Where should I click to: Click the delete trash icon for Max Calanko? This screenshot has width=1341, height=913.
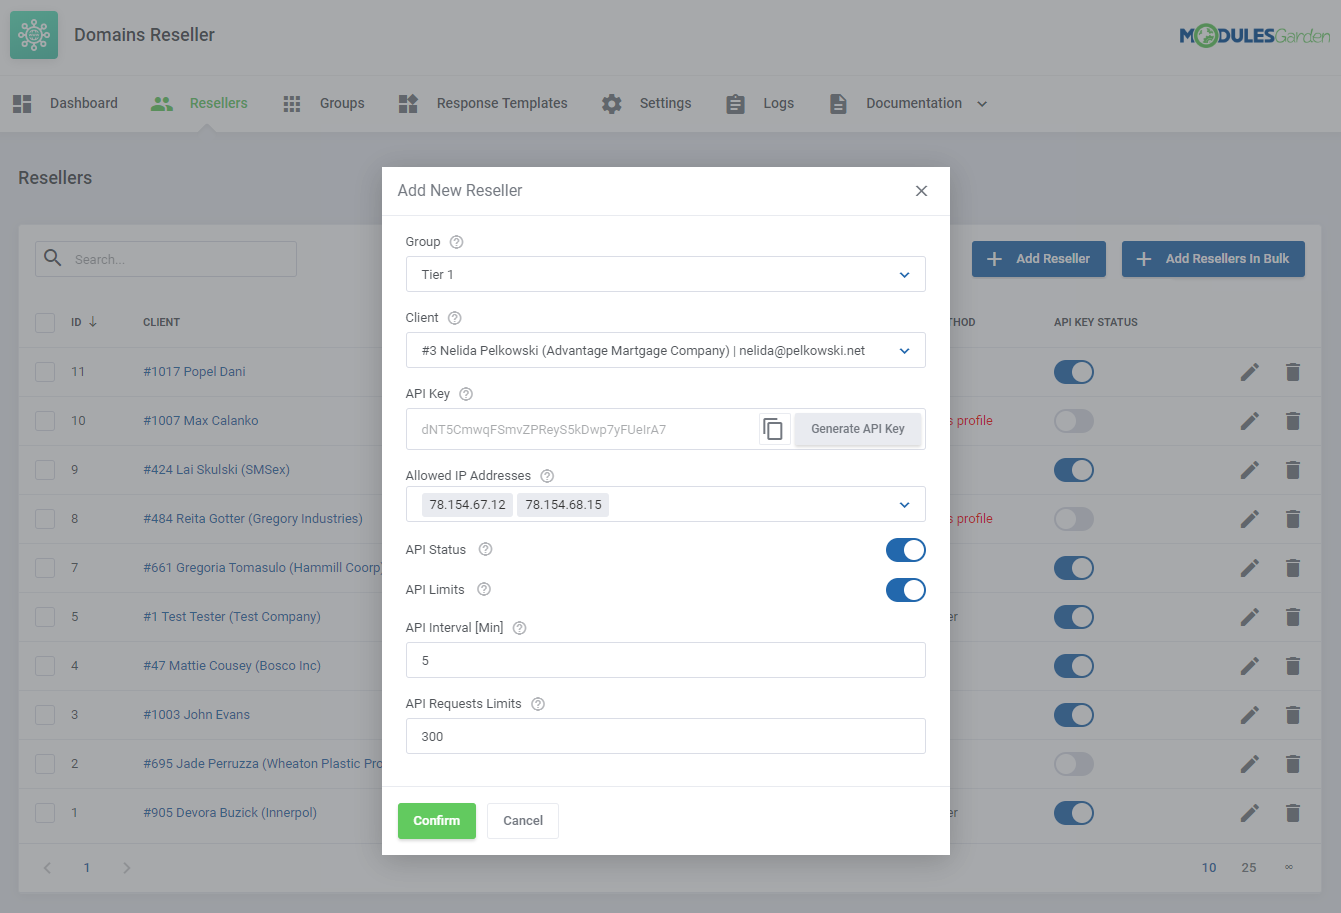click(1293, 420)
